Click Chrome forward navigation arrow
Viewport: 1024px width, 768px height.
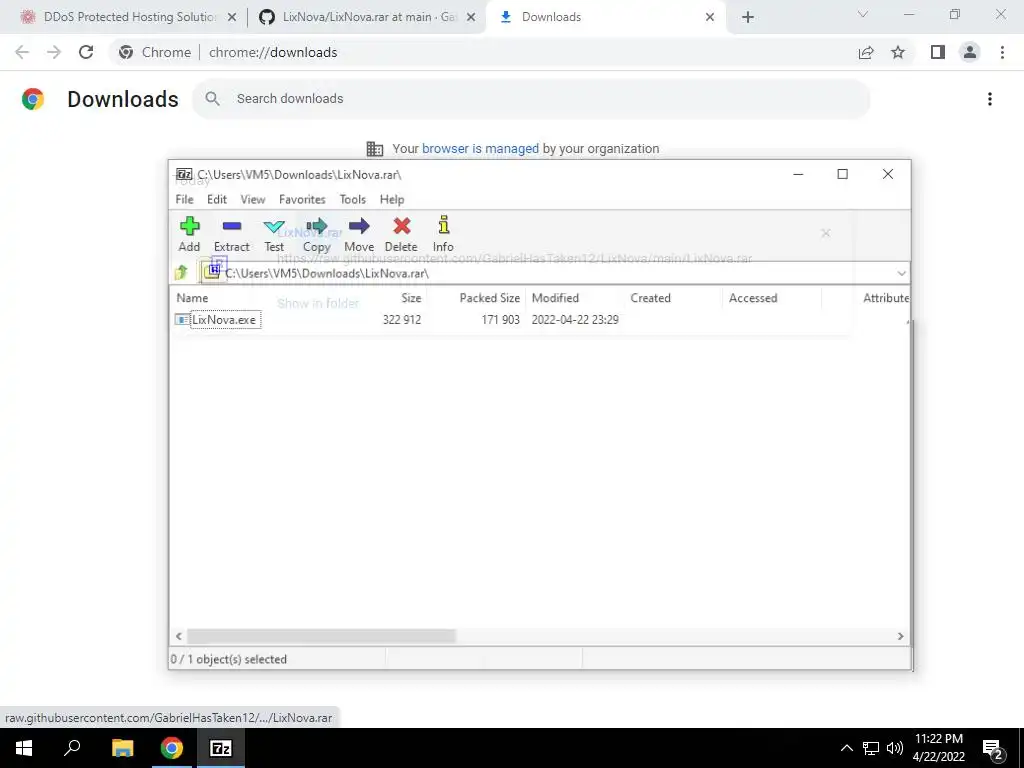click(54, 52)
